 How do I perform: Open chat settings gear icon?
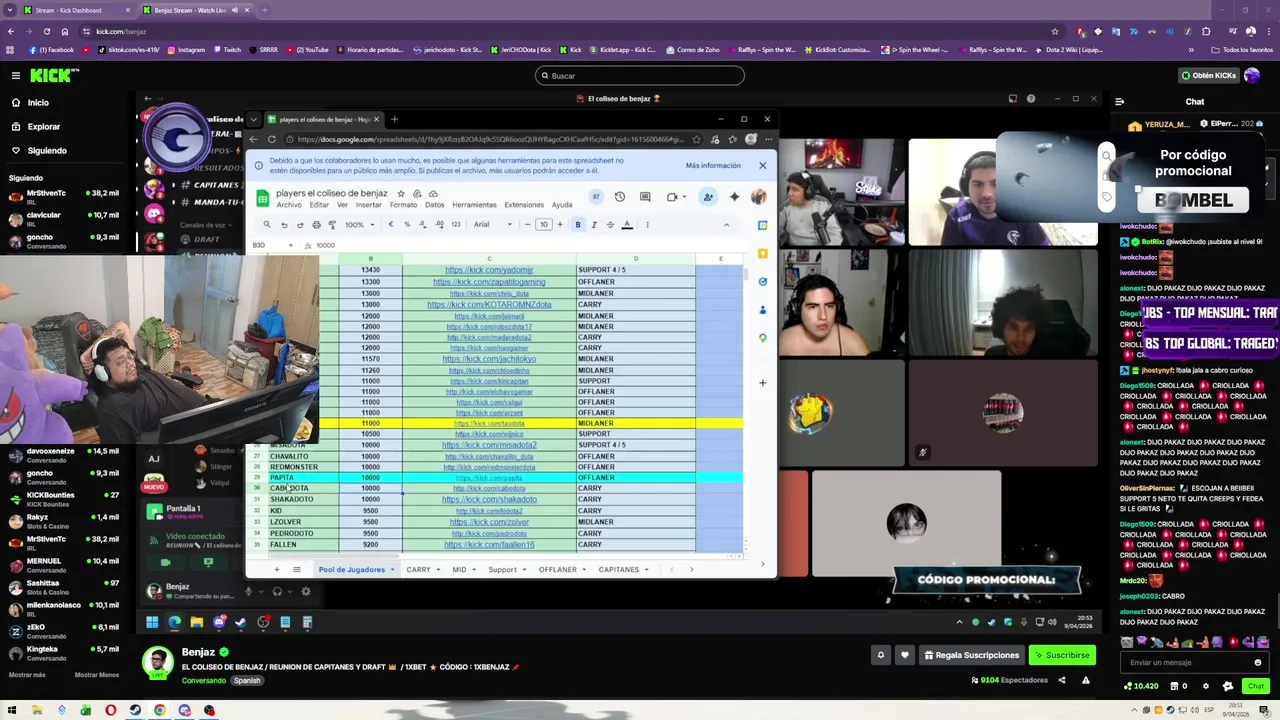[1205, 686]
